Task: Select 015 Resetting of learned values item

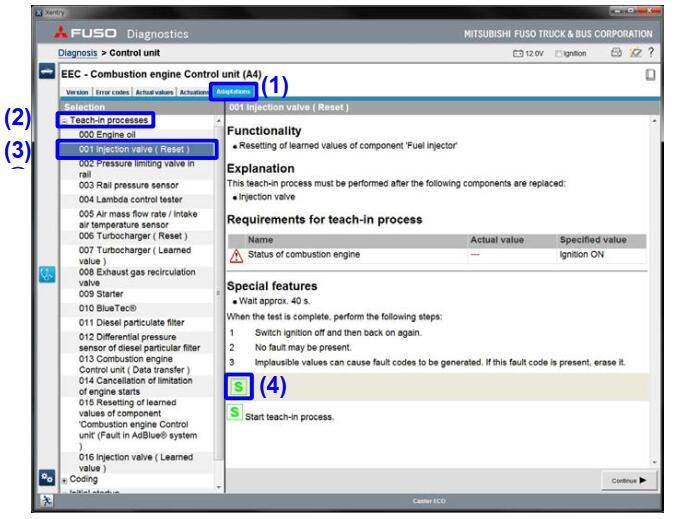Action: point(136,424)
